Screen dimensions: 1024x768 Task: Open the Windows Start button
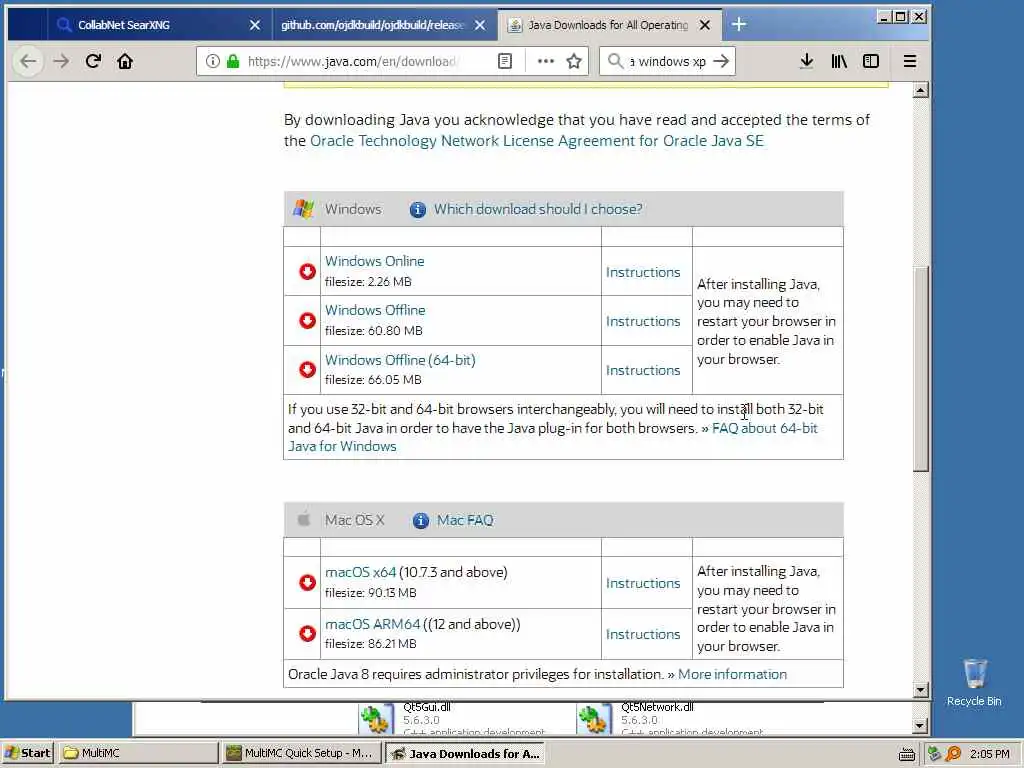(x=28, y=754)
